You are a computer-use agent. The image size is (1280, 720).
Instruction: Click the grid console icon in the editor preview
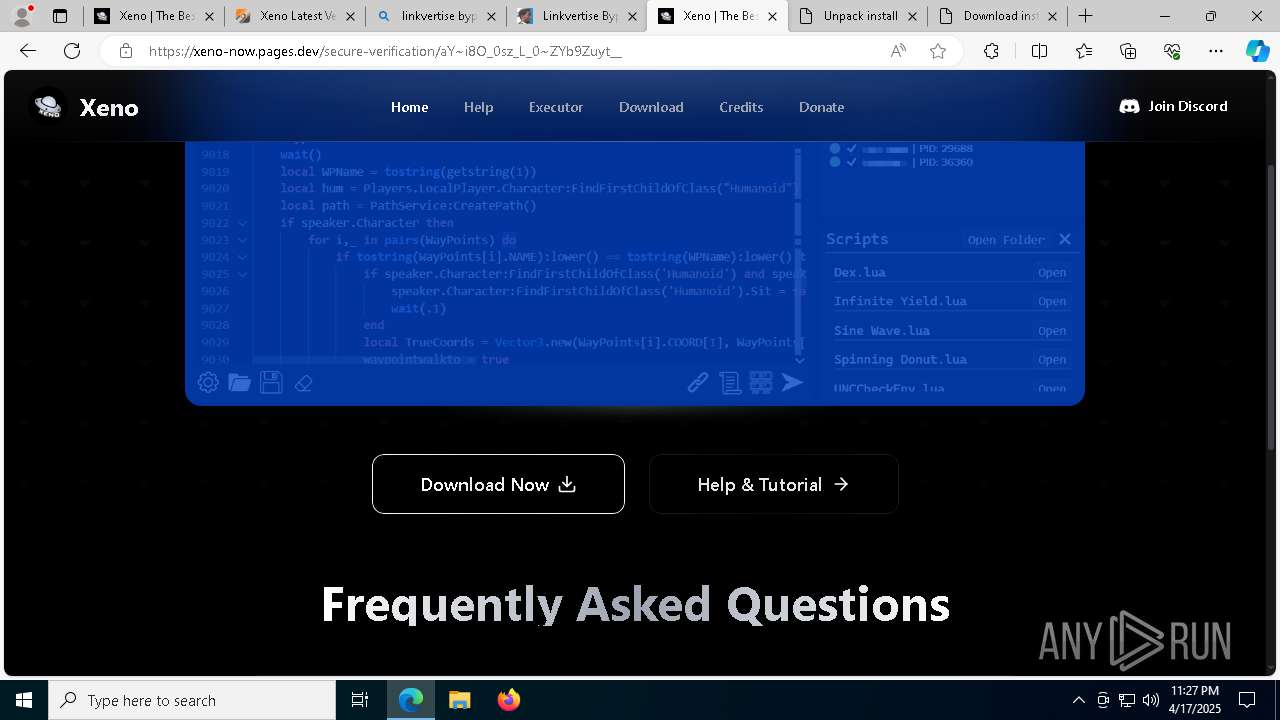coord(761,382)
